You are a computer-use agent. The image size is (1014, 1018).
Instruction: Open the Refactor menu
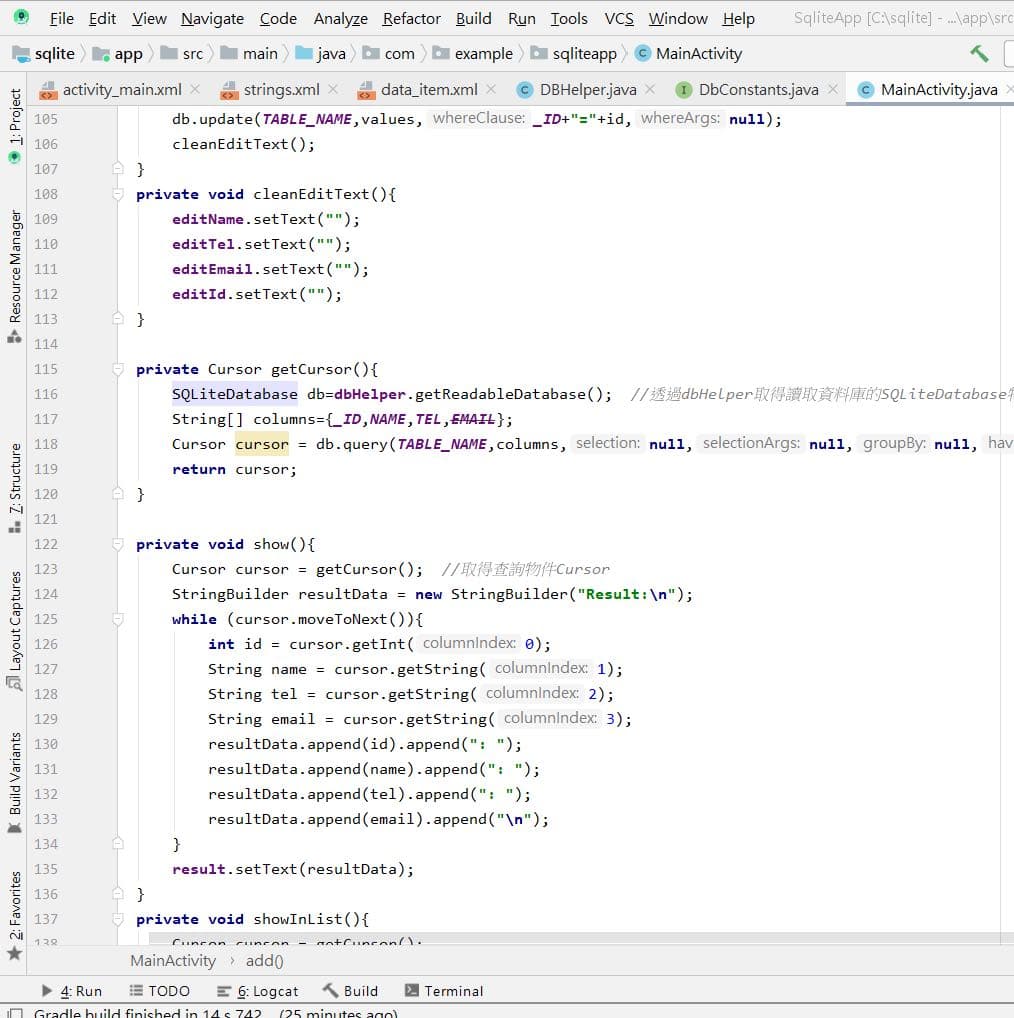tap(410, 18)
